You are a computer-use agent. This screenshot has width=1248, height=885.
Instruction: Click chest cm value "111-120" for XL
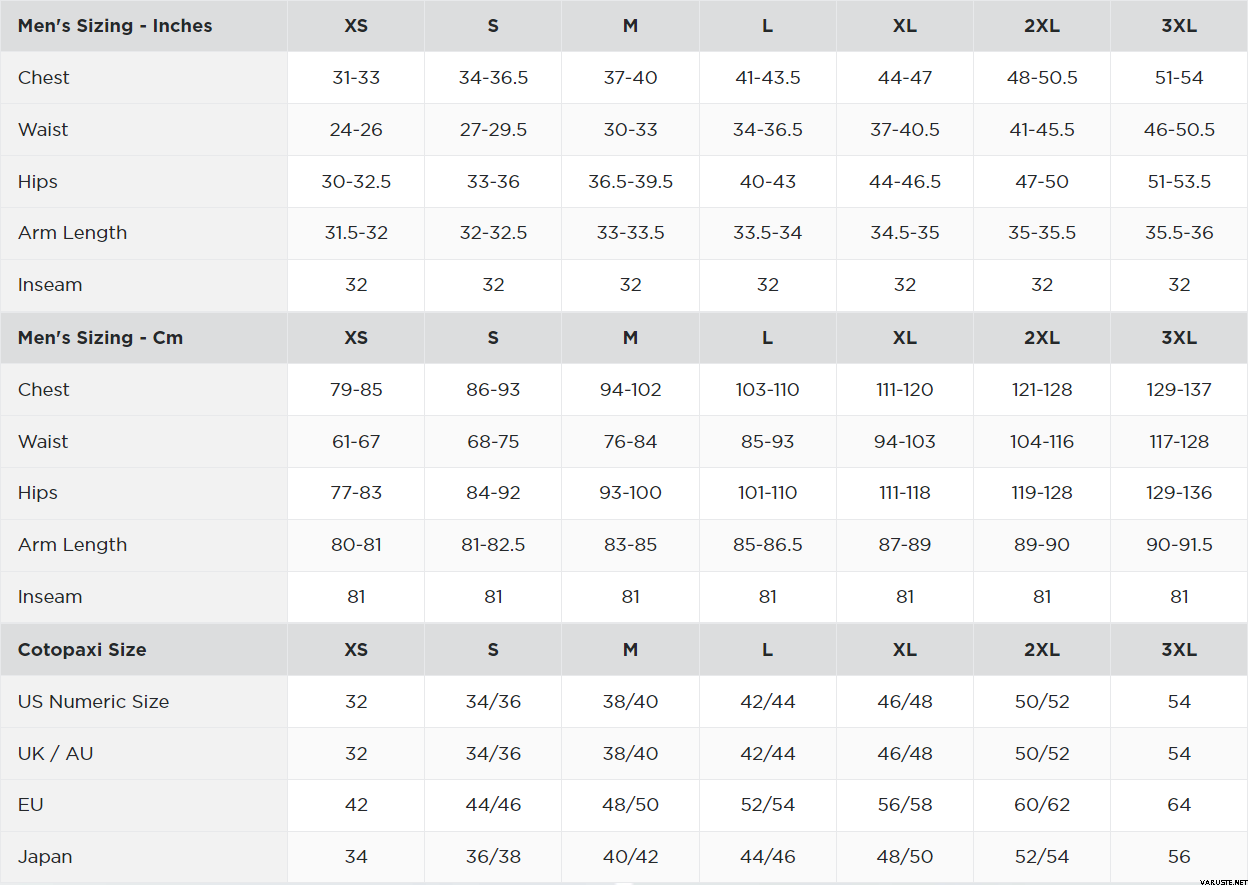[904, 390]
